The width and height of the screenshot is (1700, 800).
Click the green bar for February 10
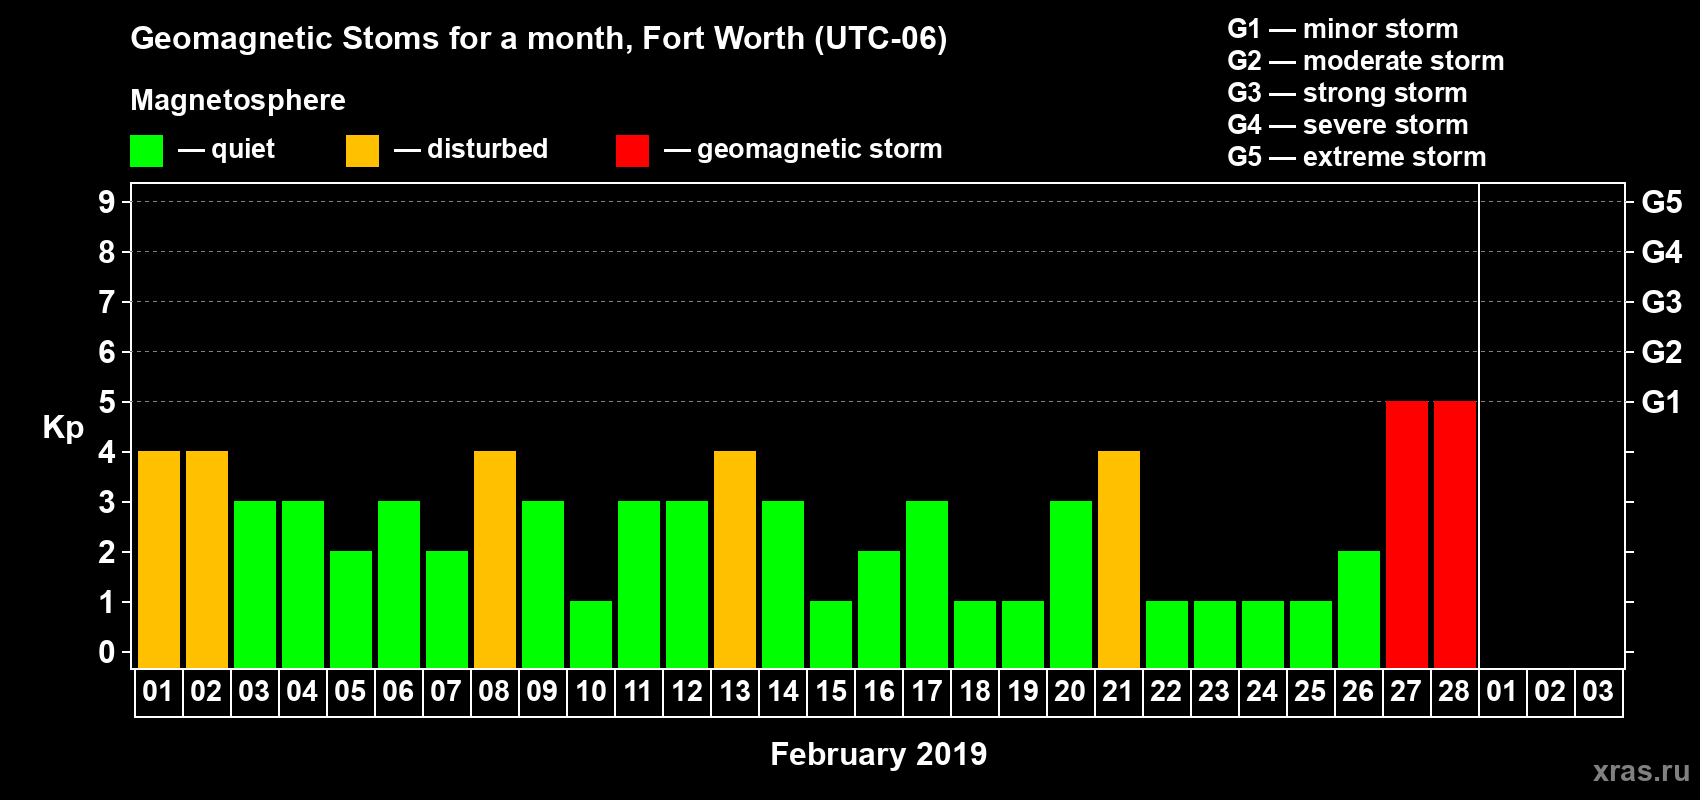[x=591, y=634]
